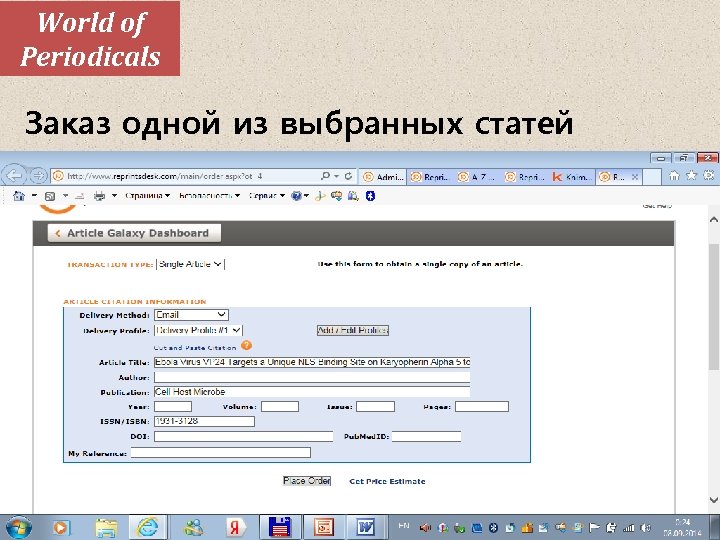Click the Add / Edit Profiles button

point(353,330)
